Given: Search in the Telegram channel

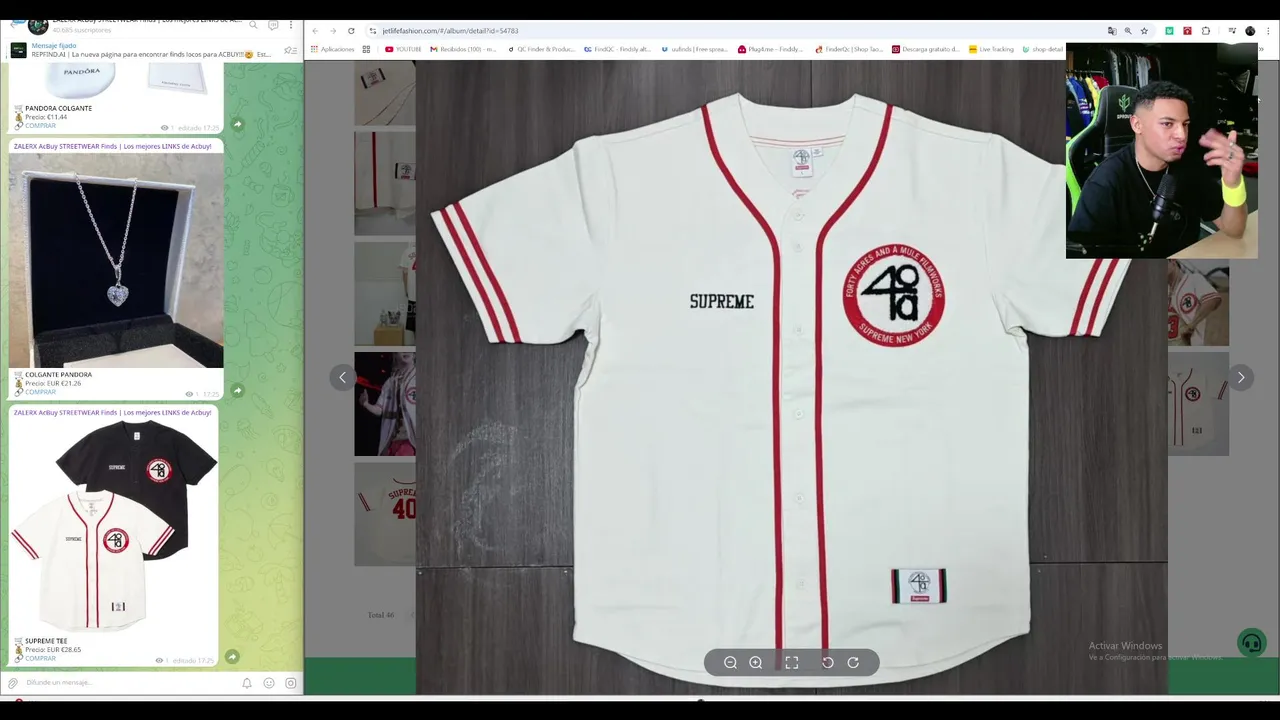Looking at the screenshot, I should [253, 25].
